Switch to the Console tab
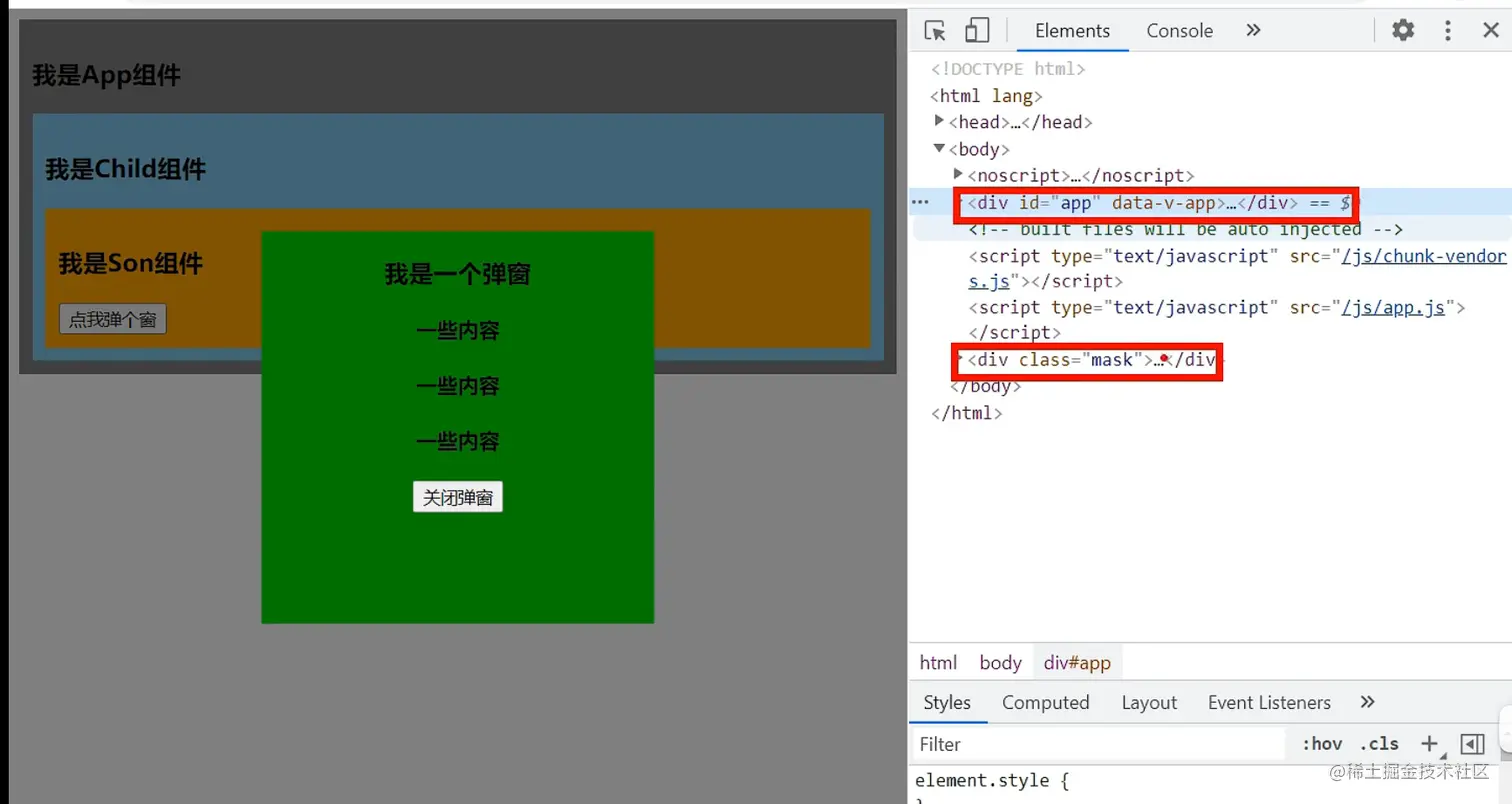This screenshot has width=1512, height=804. pyautogui.click(x=1179, y=31)
